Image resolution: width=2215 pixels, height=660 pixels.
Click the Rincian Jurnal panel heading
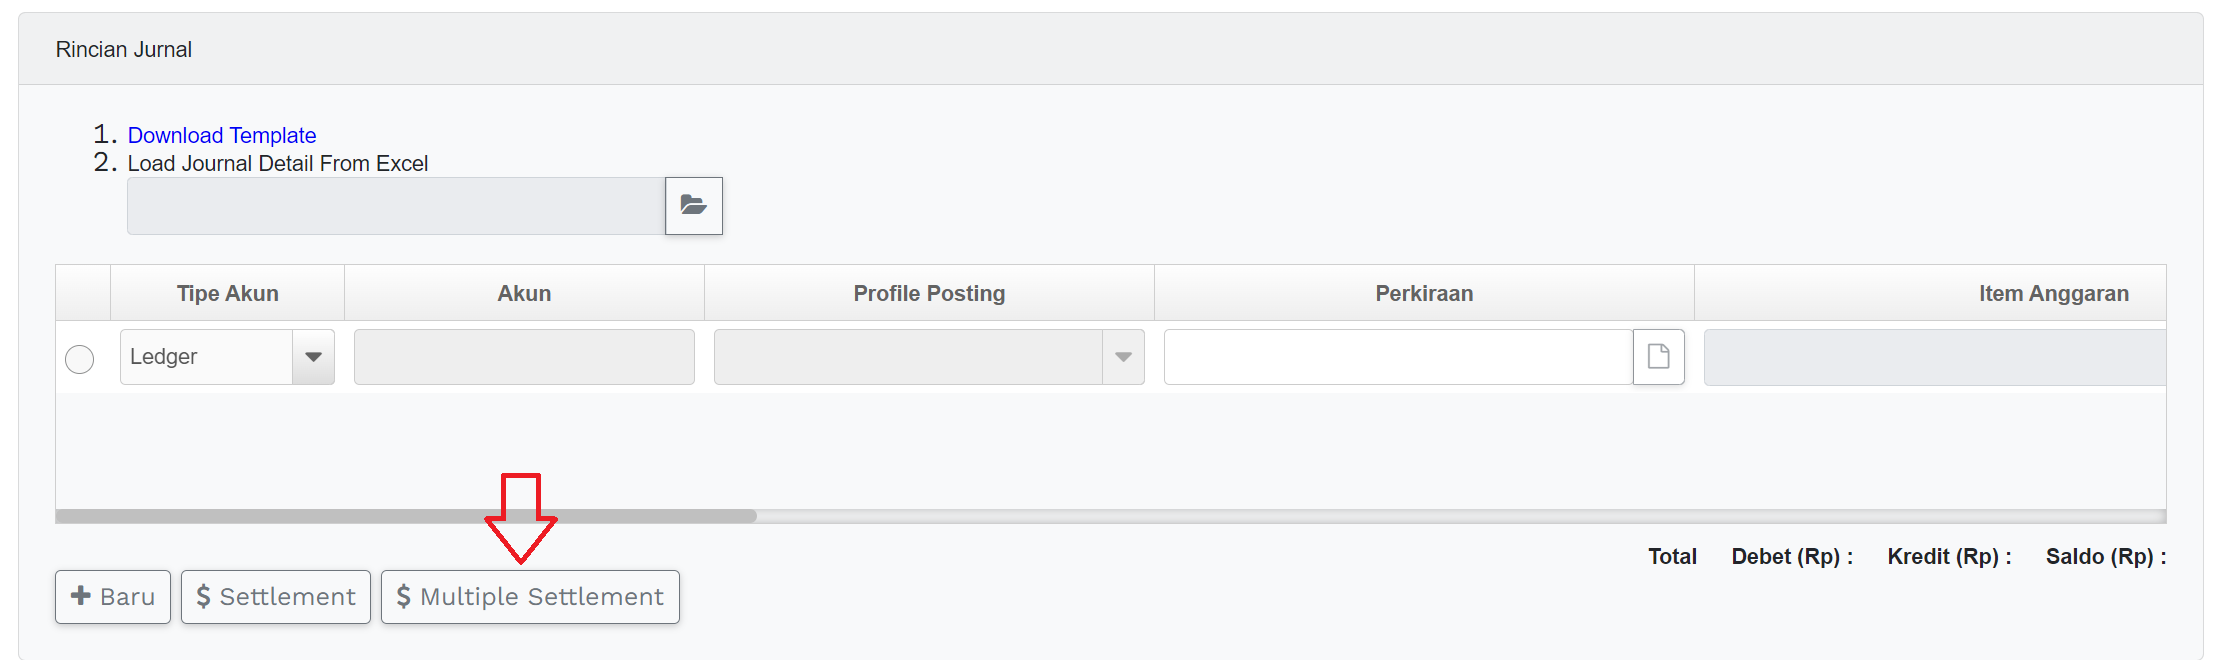[x=124, y=50]
